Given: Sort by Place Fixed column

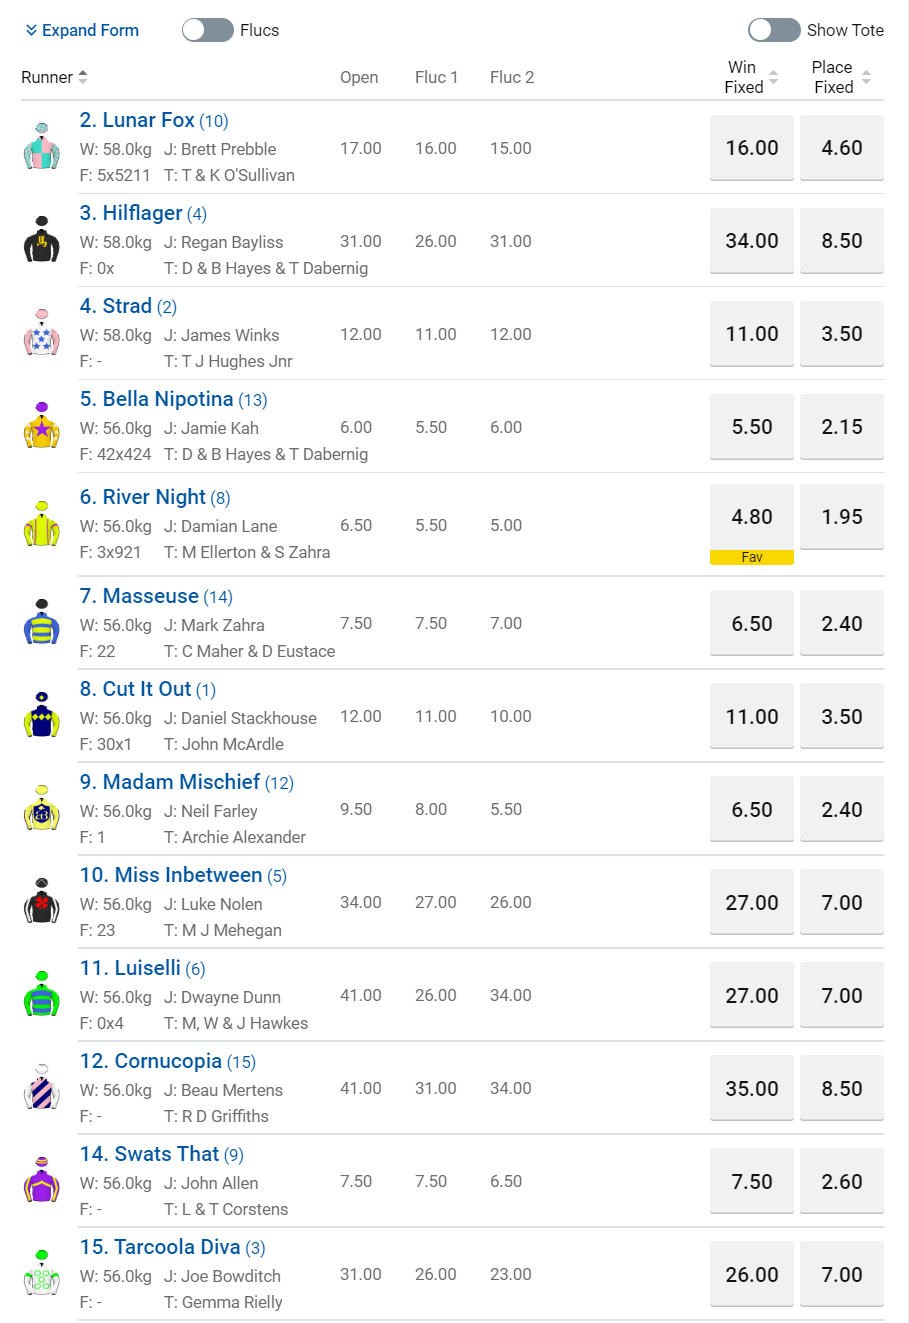Looking at the screenshot, I should 866,77.
